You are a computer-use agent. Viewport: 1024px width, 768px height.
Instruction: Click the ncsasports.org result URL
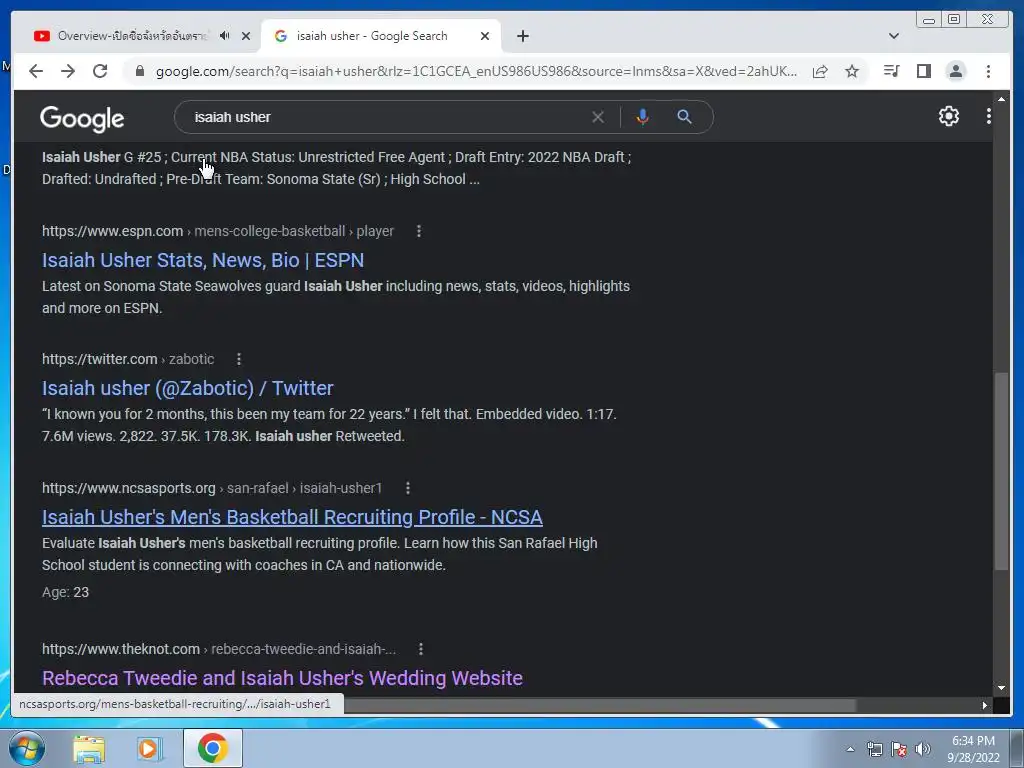coord(212,488)
